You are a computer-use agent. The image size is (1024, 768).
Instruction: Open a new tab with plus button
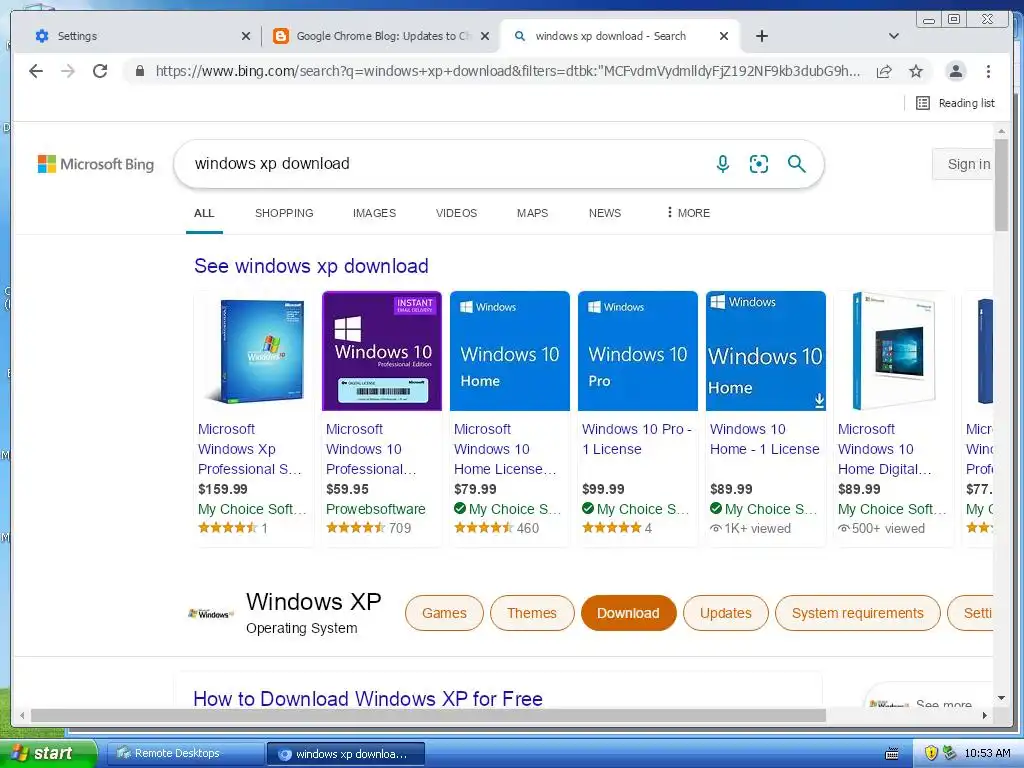pyautogui.click(x=761, y=37)
